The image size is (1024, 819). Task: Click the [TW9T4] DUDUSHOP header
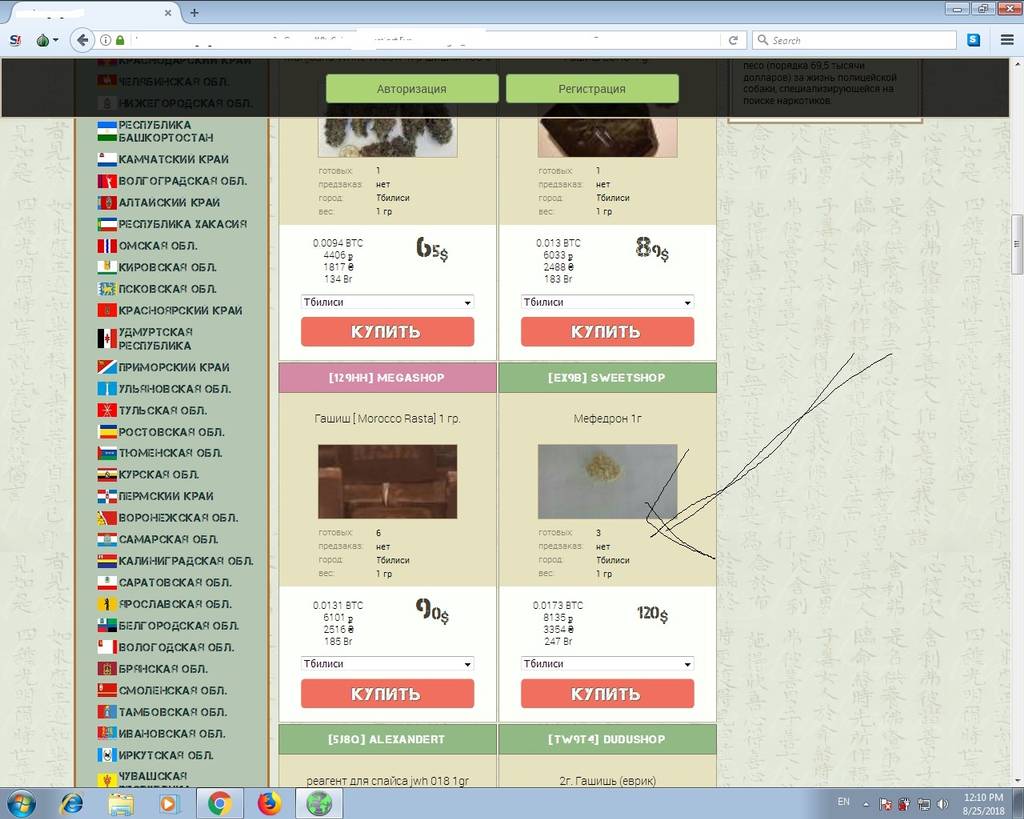pos(607,739)
